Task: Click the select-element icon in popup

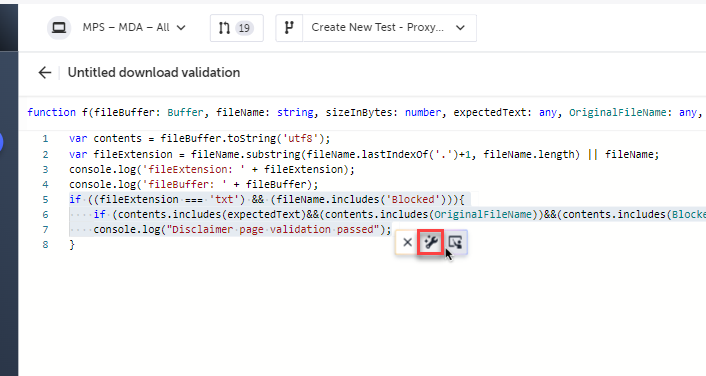Action: tap(455, 242)
